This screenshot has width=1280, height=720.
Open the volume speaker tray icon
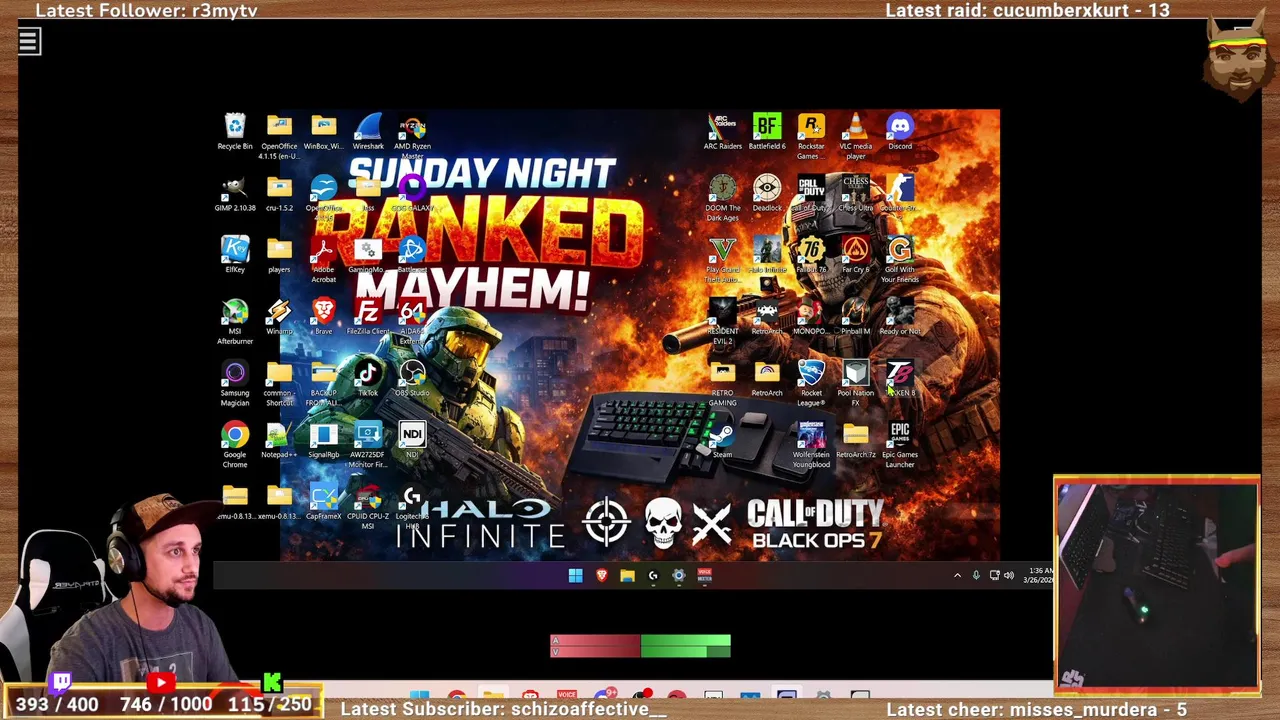(x=1009, y=575)
